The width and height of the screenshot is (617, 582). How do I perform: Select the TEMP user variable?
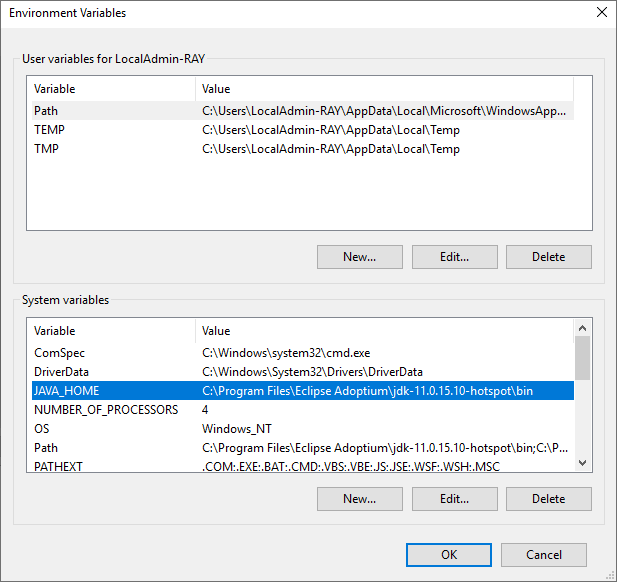[49, 130]
